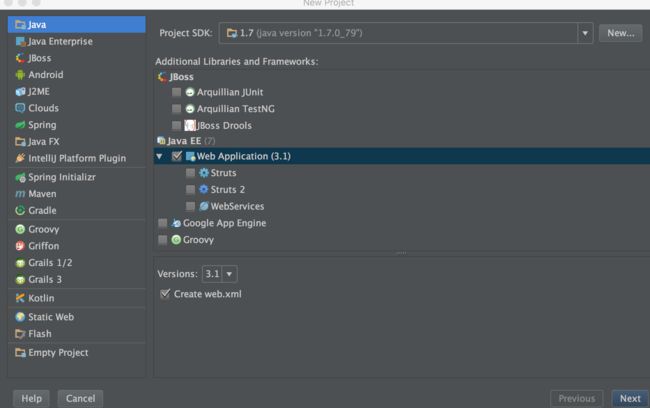Uncheck Create web.xml option
This screenshot has width=650, height=408.
click(165, 294)
